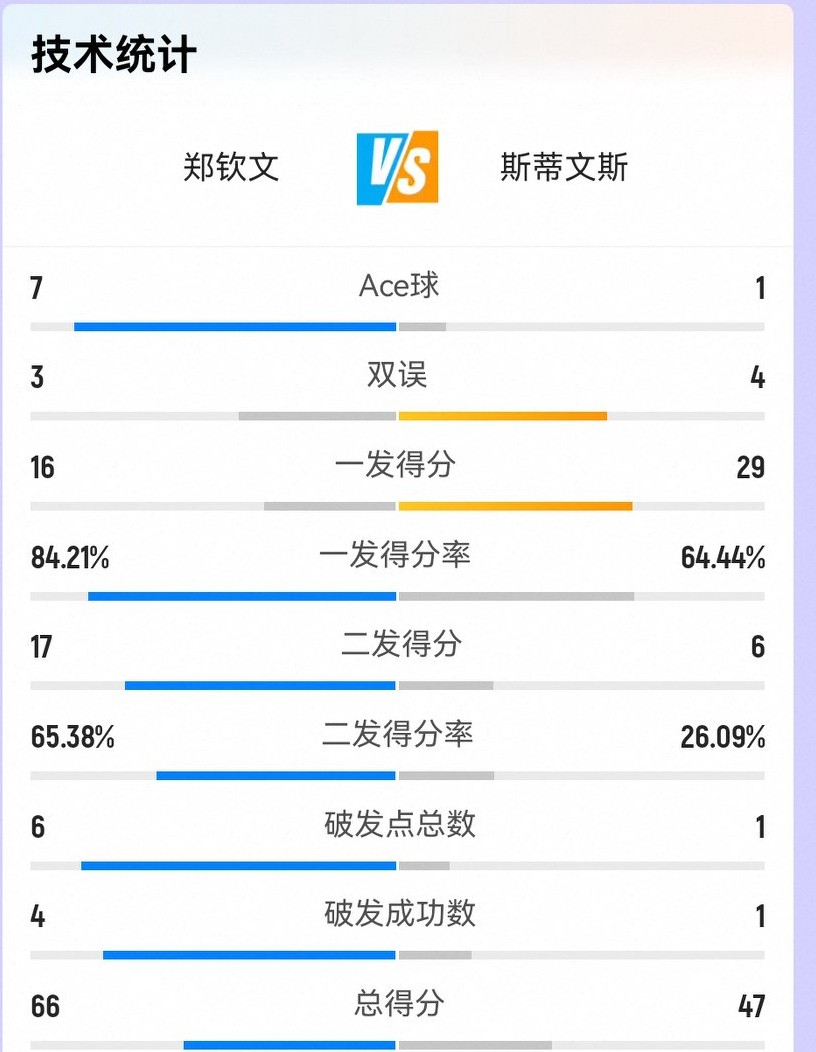Viewport: 816px width, 1052px height.
Task: Choose the 二发得分 stat label
Action: pyautogui.click(x=401, y=645)
